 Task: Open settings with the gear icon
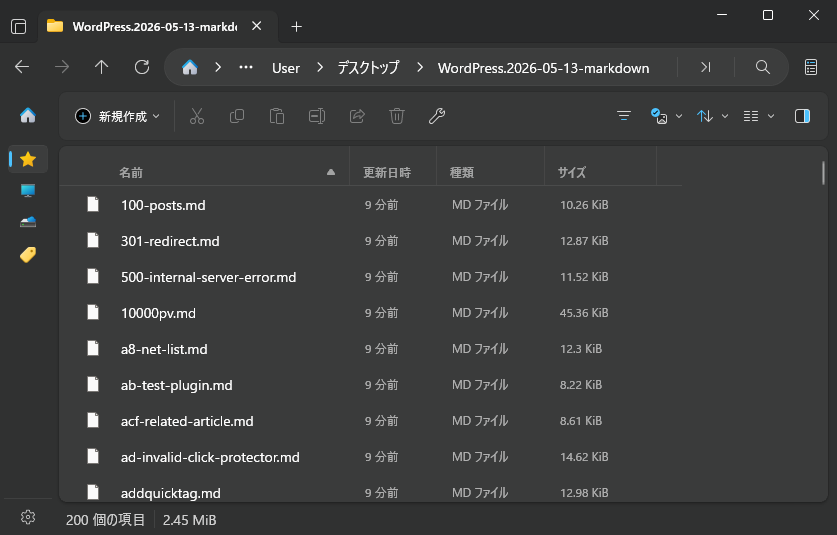tap(28, 517)
